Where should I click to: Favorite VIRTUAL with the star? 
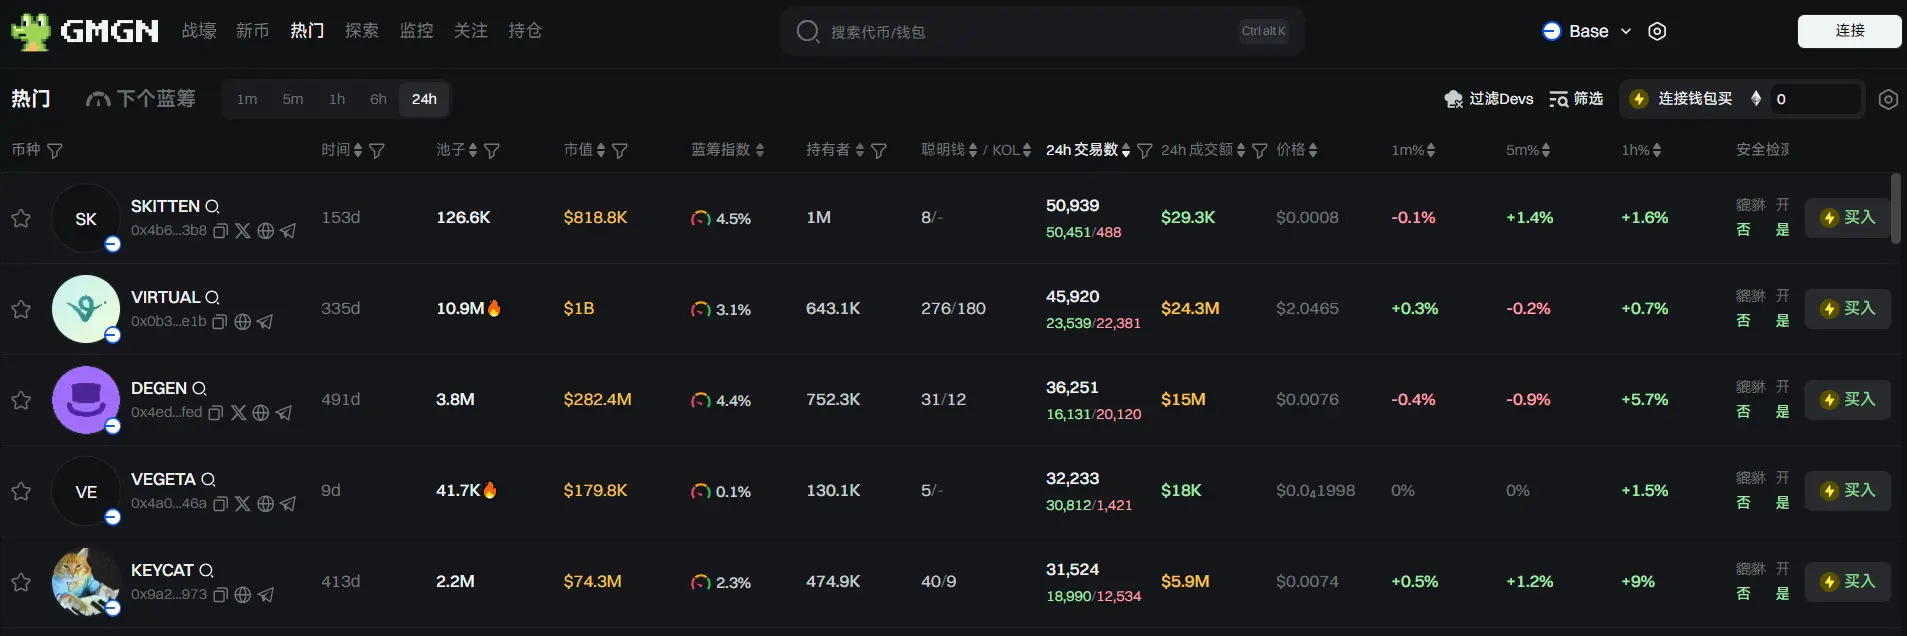pyautogui.click(x=21, y=309)
